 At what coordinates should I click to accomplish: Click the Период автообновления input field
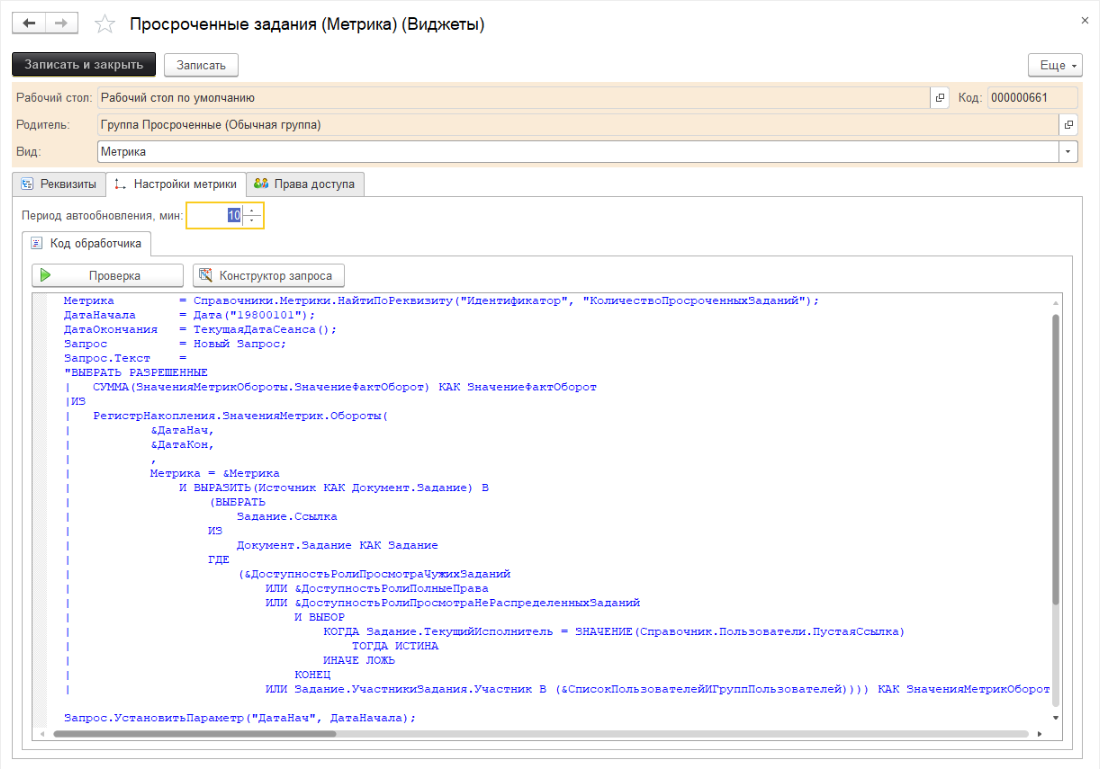pyautogui.click(x=214, y=215)
